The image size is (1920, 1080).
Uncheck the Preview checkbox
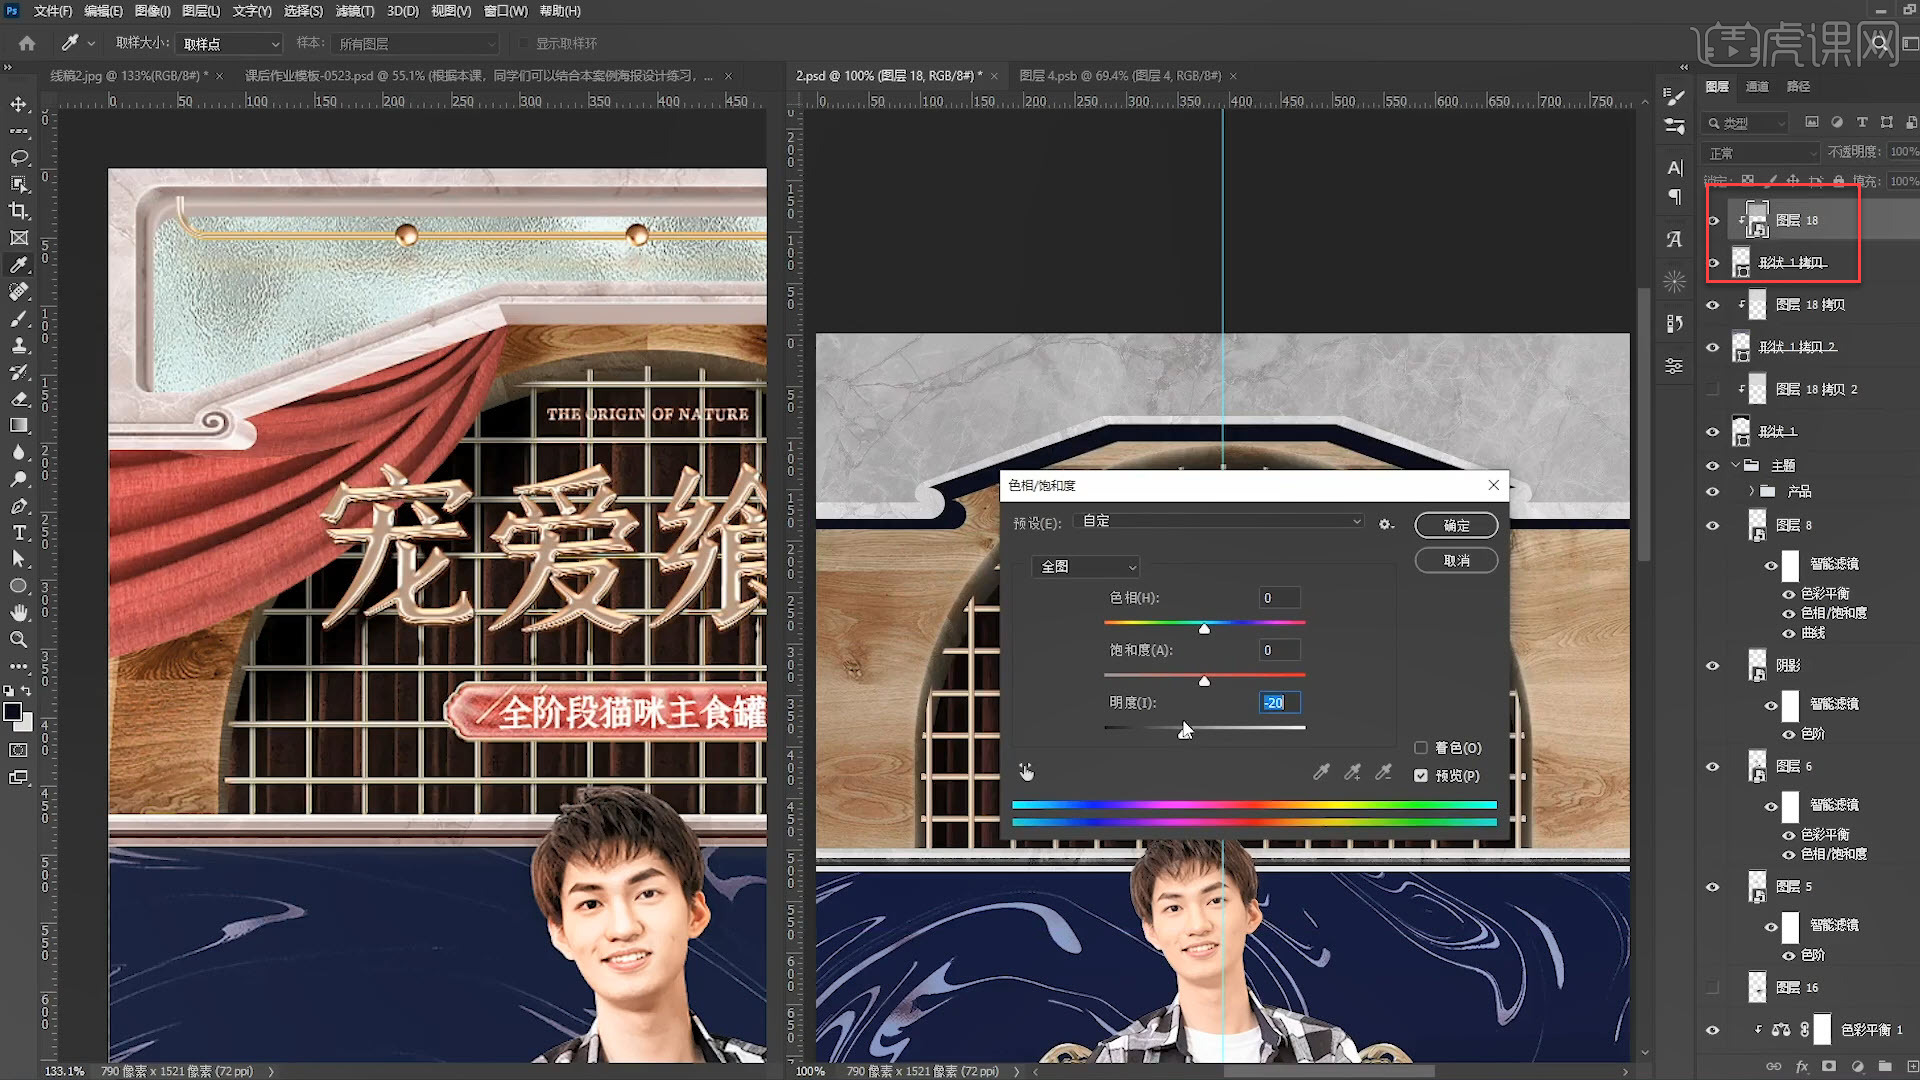point(1421,776)
